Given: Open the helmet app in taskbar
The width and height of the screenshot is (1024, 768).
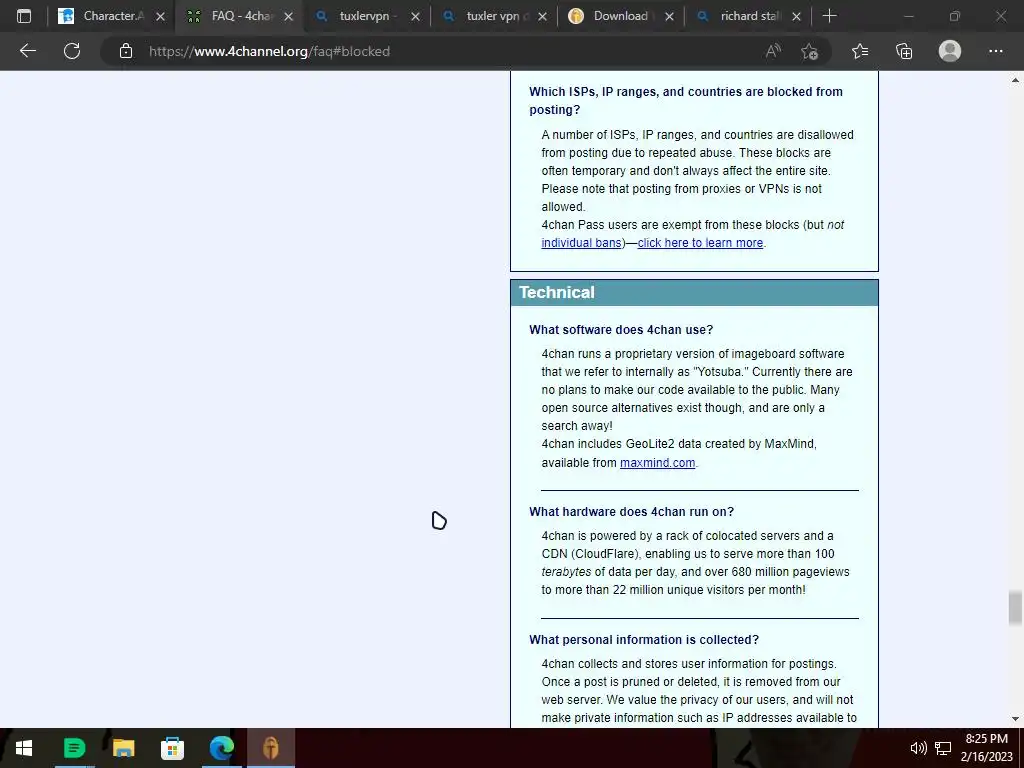Looking at the screenshot, I should pos(271,748).
